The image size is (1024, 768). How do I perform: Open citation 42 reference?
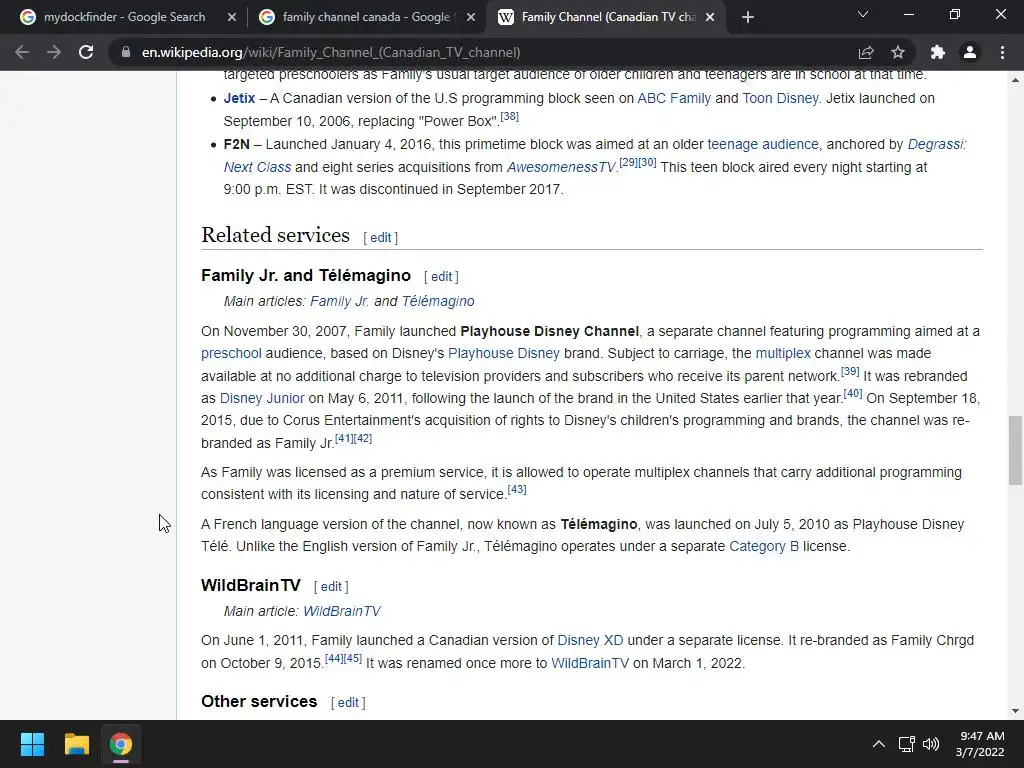coord(362,438)
